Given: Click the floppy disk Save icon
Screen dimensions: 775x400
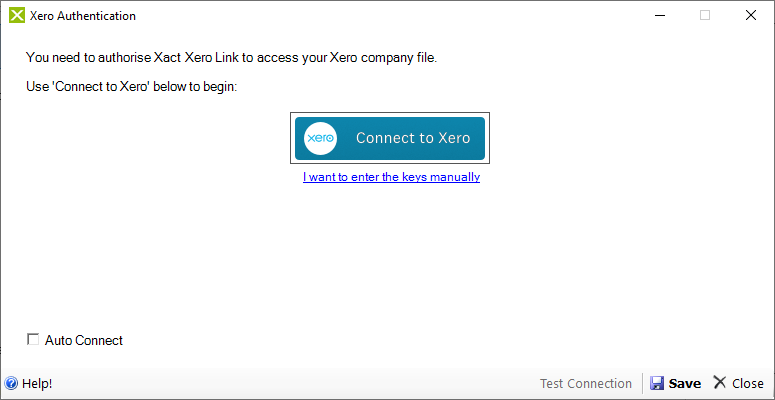Looking at the screenshot, I should [x=657, y=384].
